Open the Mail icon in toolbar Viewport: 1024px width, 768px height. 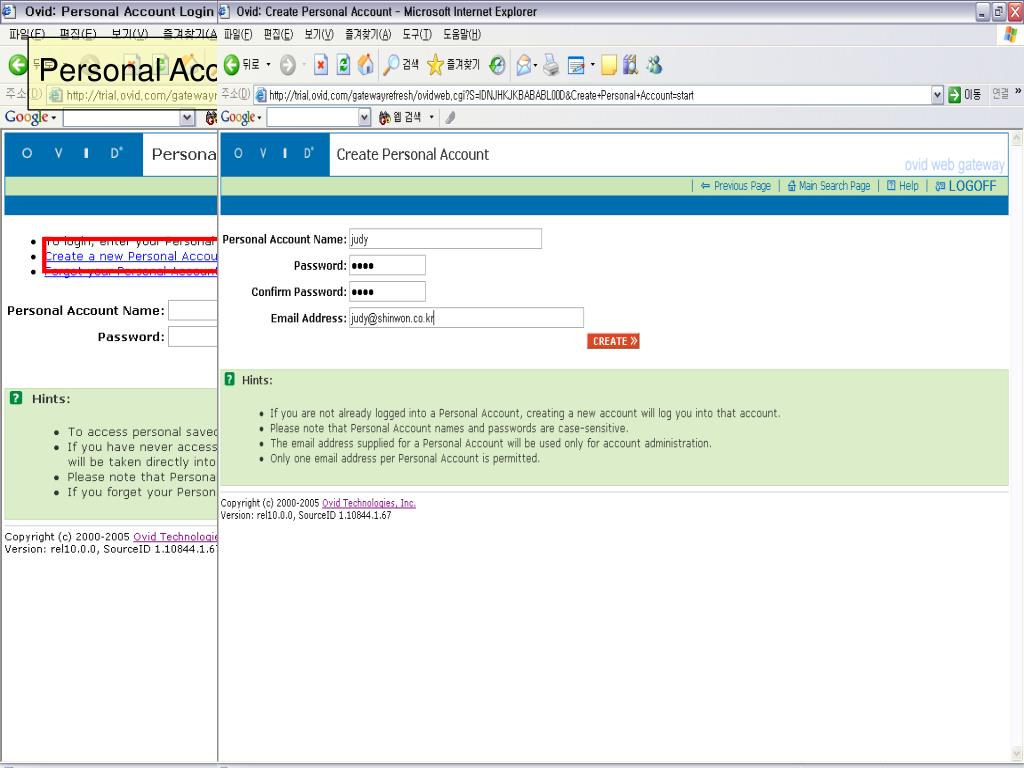click(524, 65)
